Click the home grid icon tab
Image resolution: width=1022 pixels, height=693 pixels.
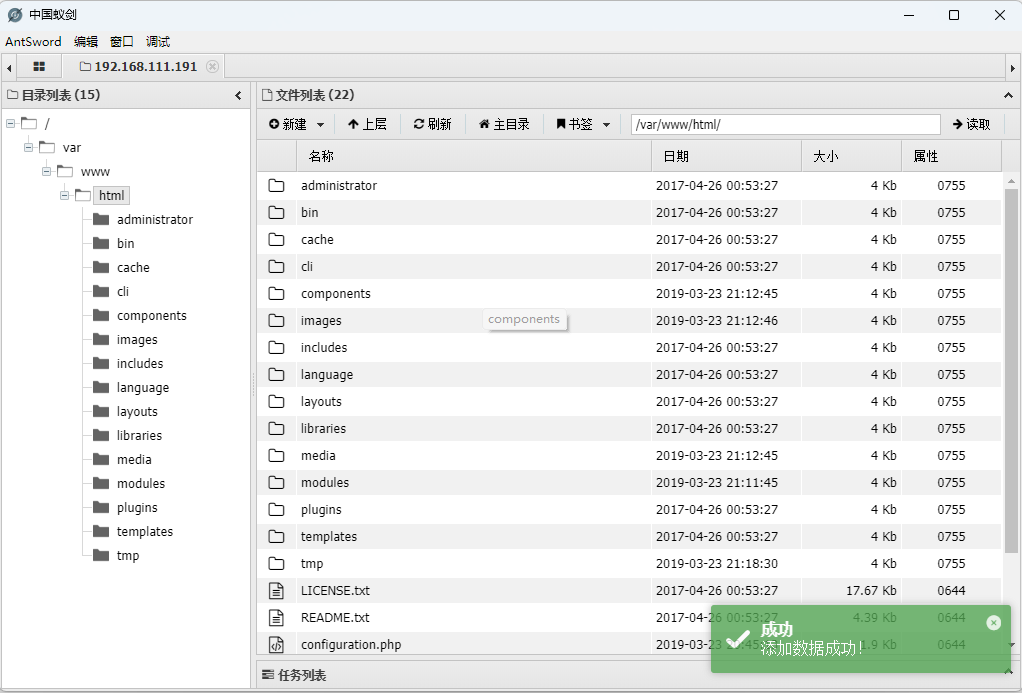[39, 67]
